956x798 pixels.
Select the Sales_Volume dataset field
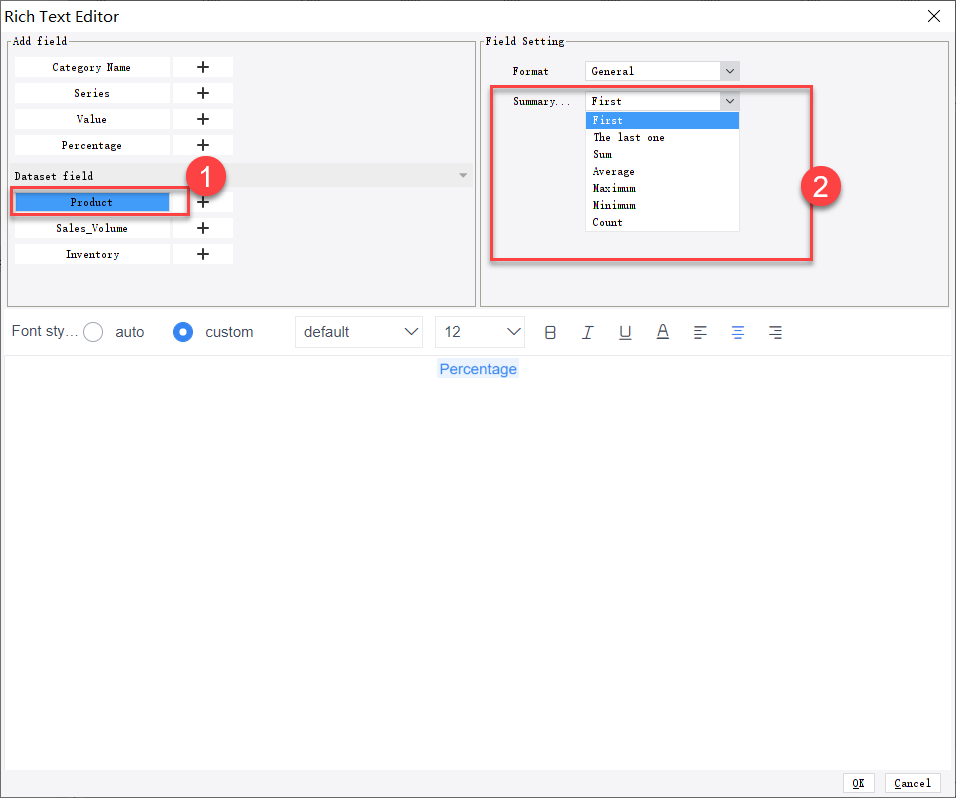92,228
